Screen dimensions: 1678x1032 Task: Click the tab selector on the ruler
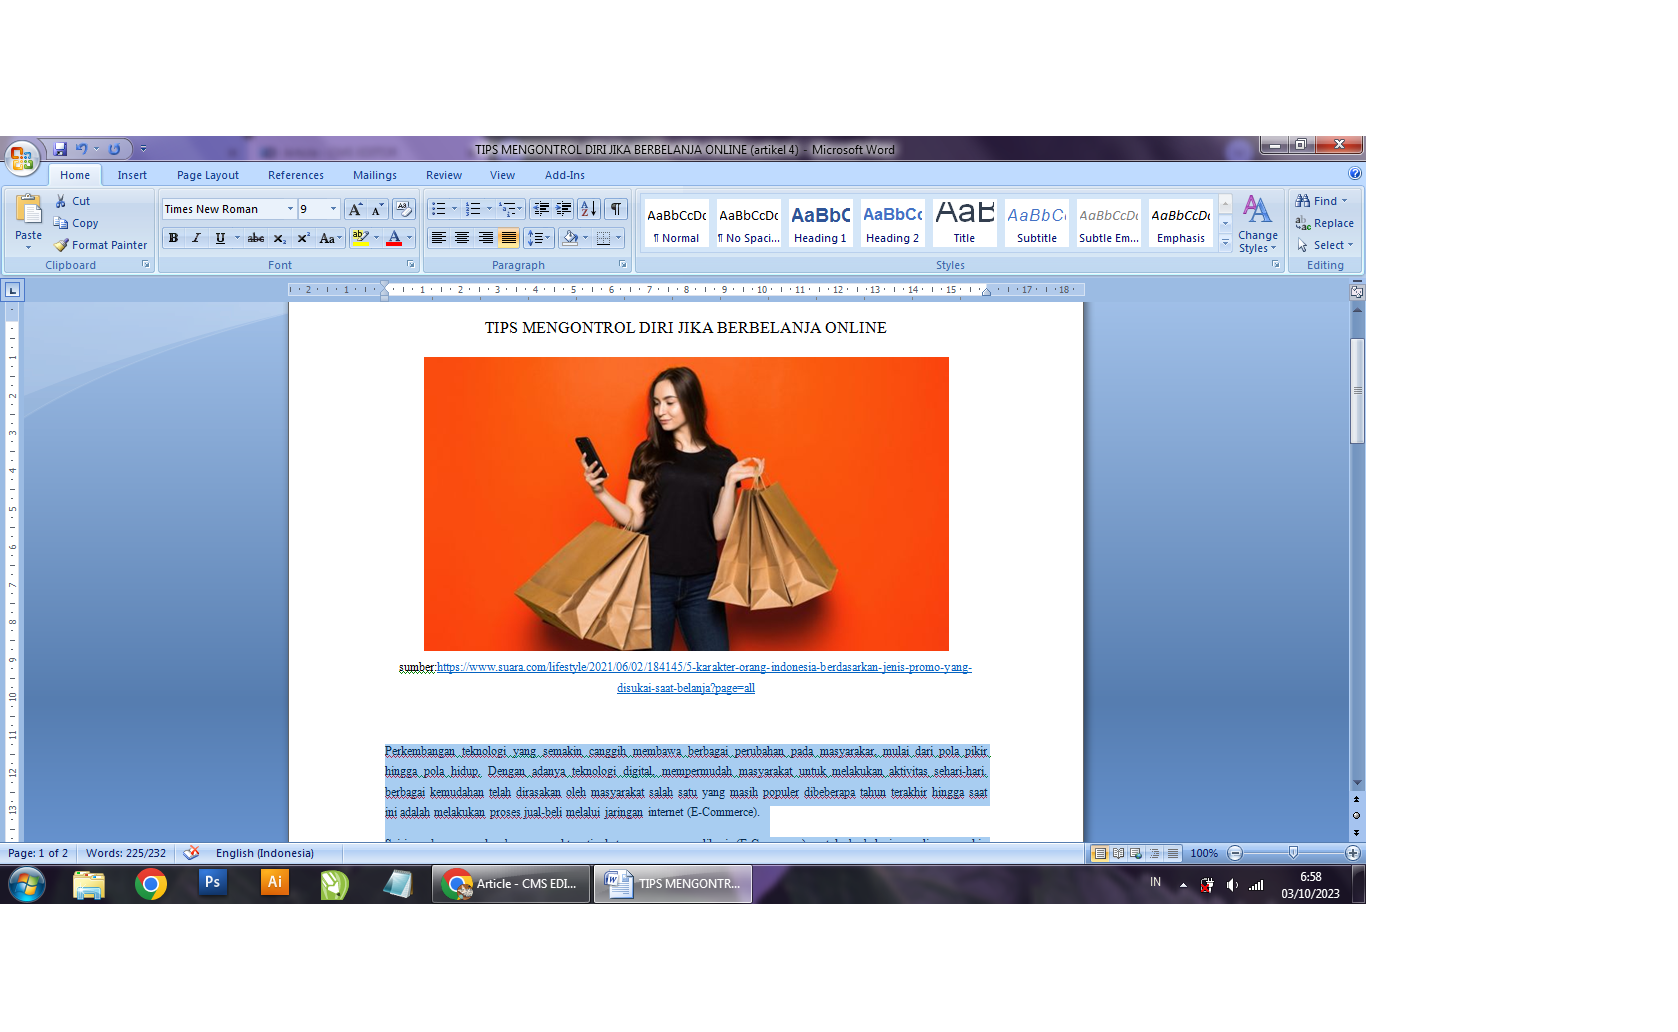click(12, 290)
